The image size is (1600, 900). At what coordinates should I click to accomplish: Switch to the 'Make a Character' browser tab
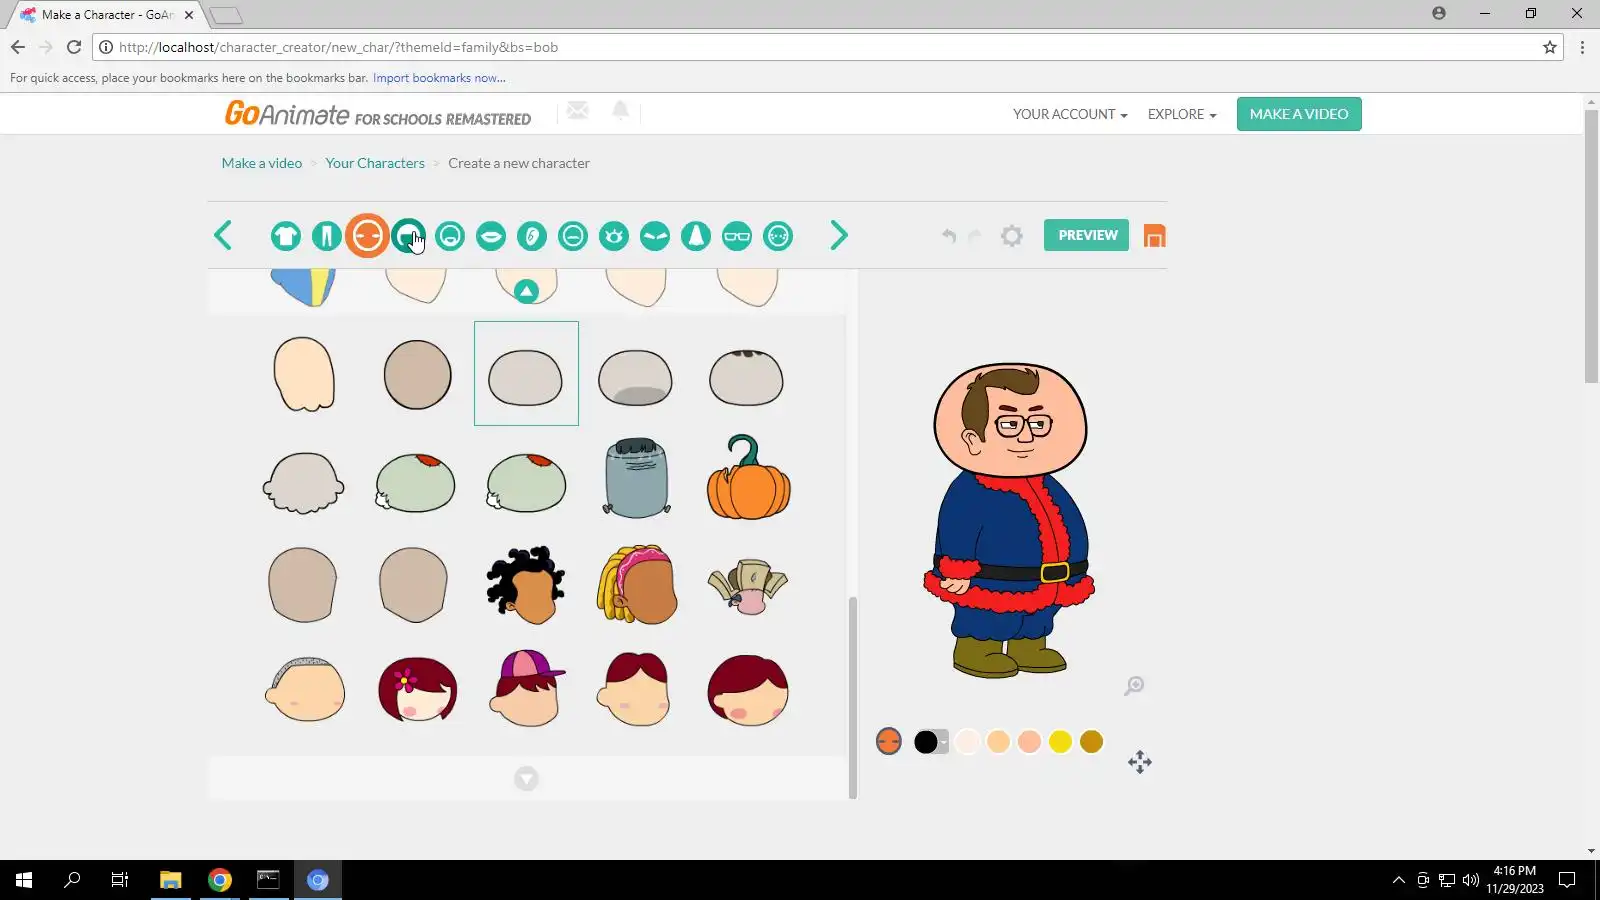109,15
